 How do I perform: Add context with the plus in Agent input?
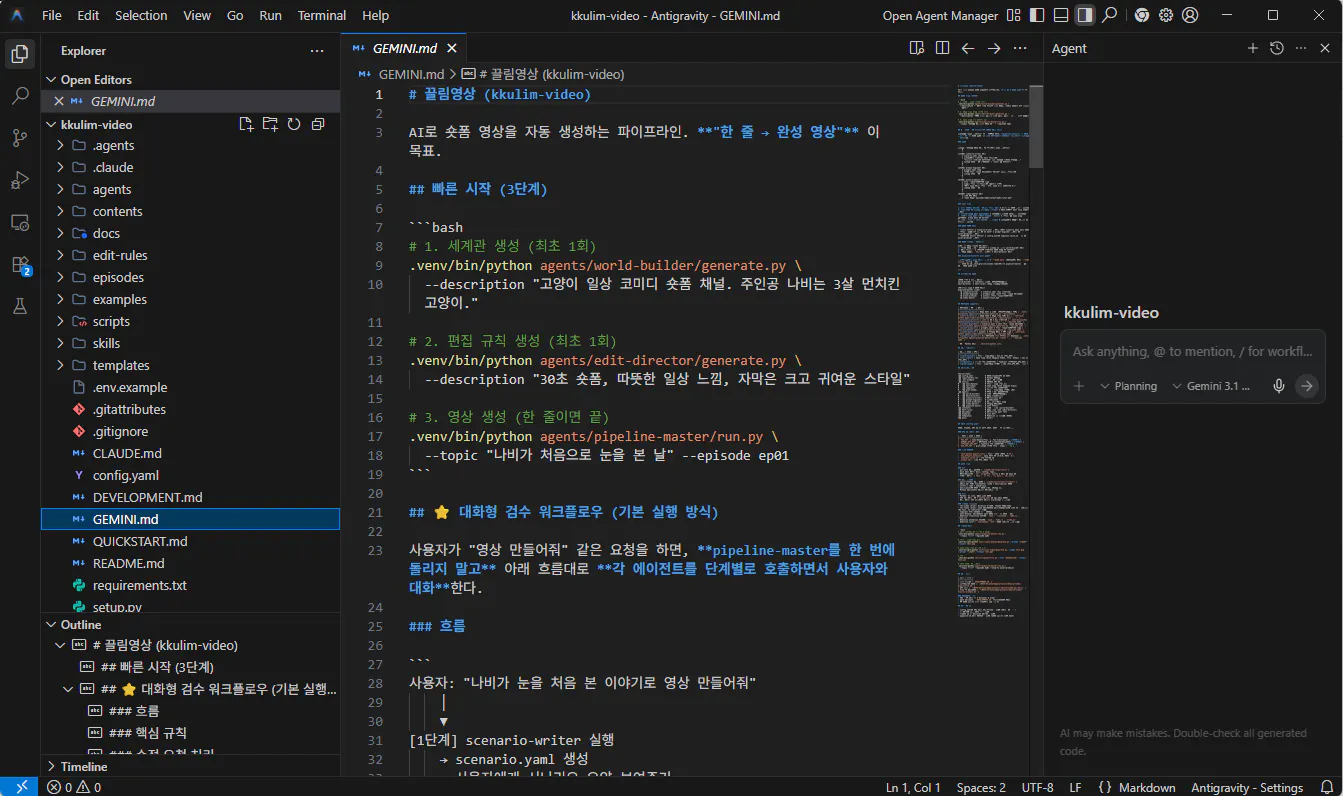pos(1079,386)
